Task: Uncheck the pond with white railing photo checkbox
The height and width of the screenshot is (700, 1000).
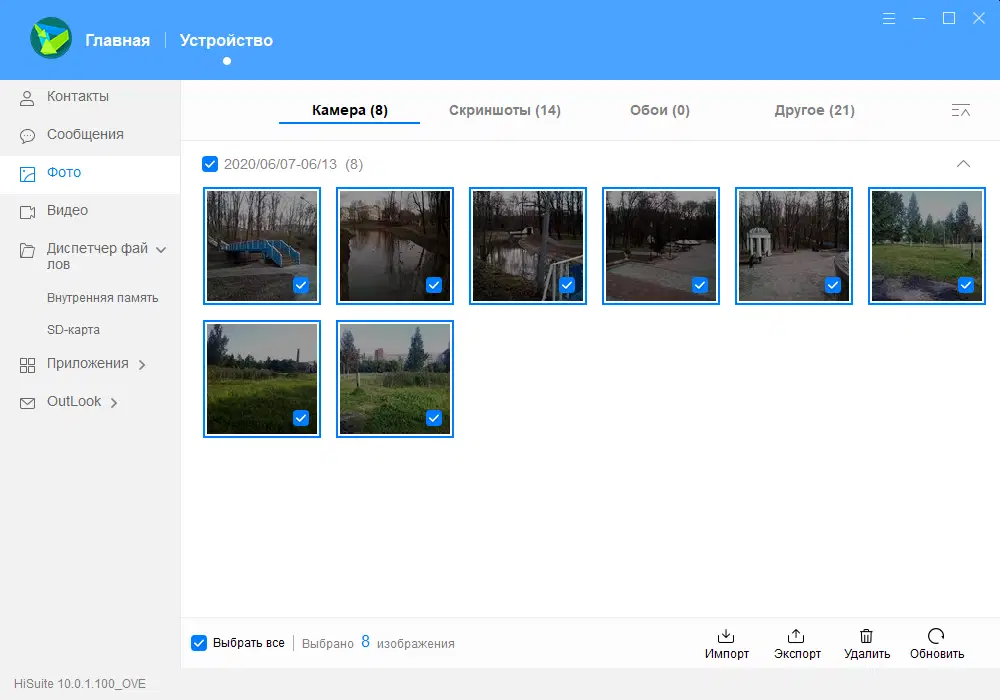Action: pos(566,285)
